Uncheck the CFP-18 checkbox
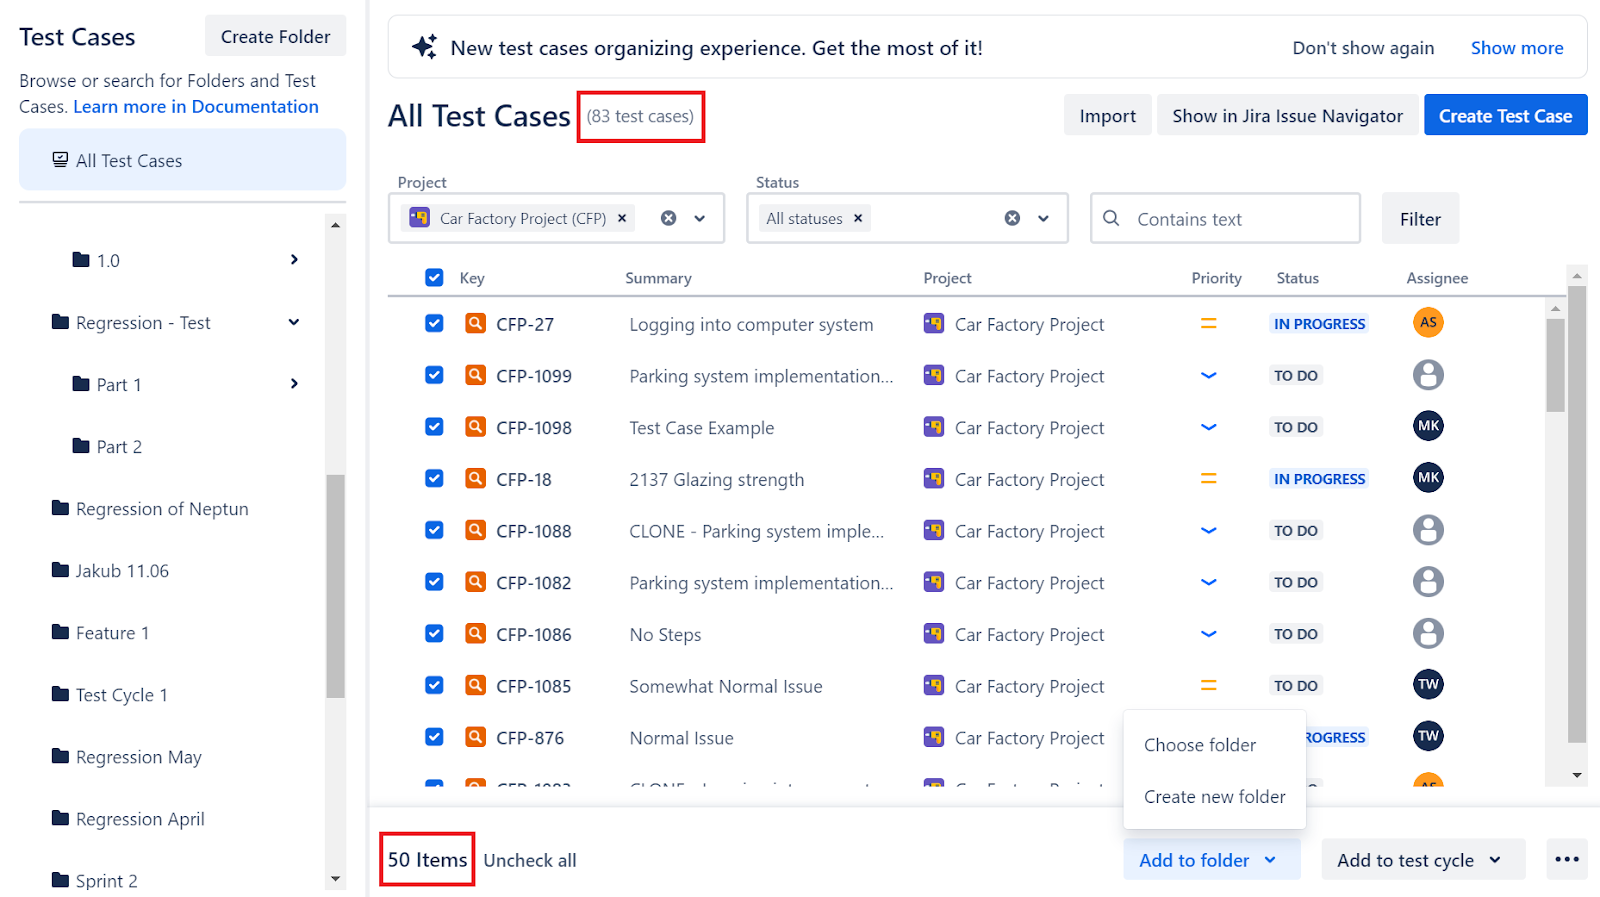This screenshot has width=1600, height=897. 434,478
